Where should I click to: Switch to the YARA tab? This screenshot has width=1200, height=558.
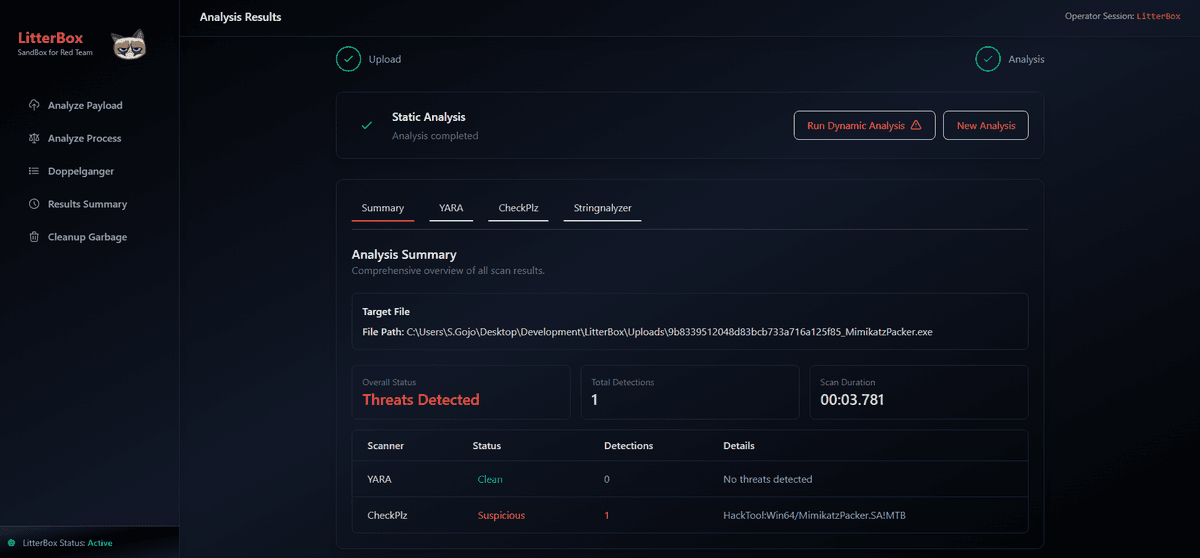click(451, 208)
